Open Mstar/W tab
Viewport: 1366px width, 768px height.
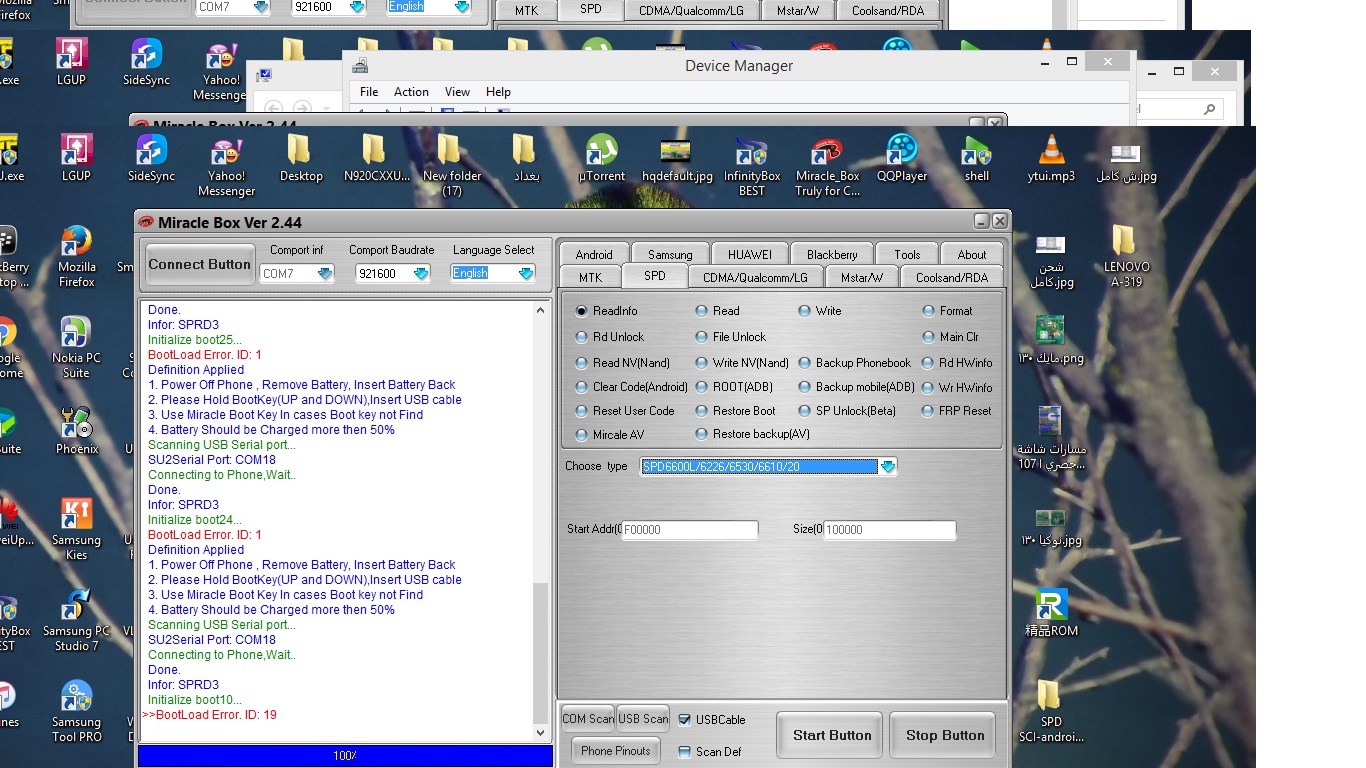(x=861, y=277)
